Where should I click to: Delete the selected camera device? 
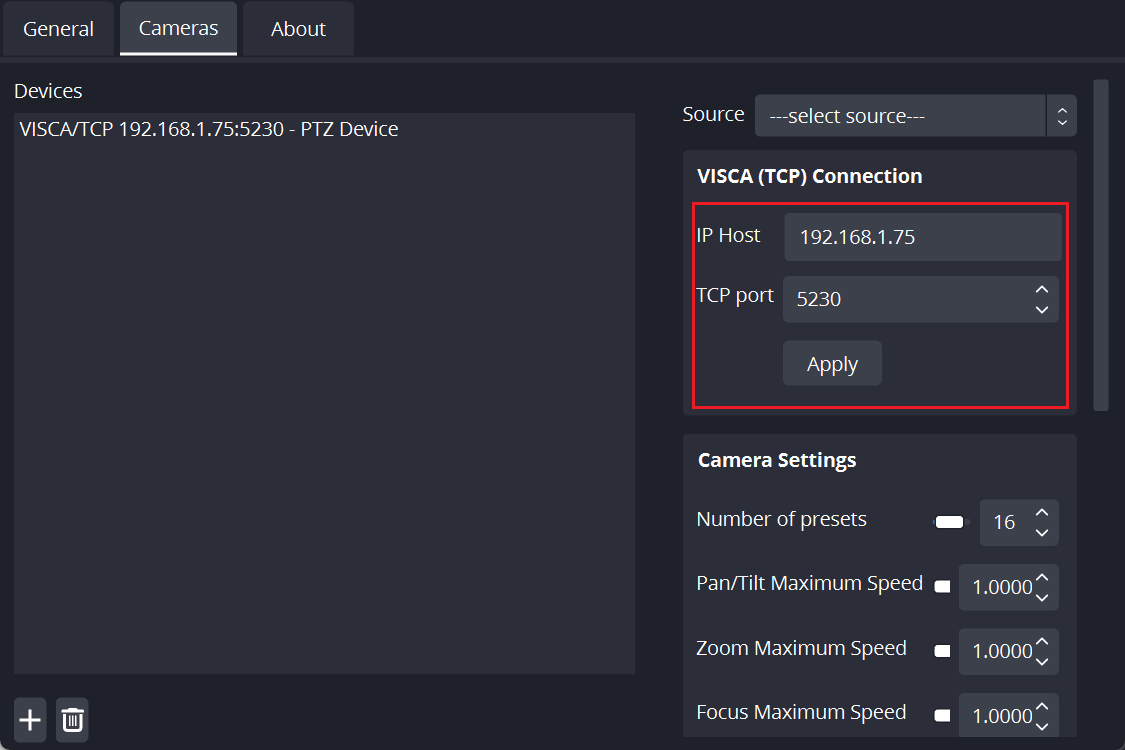coord(71,720)
